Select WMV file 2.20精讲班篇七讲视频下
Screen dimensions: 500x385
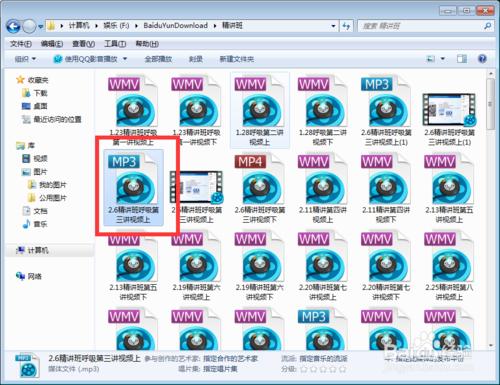[386, 266]
